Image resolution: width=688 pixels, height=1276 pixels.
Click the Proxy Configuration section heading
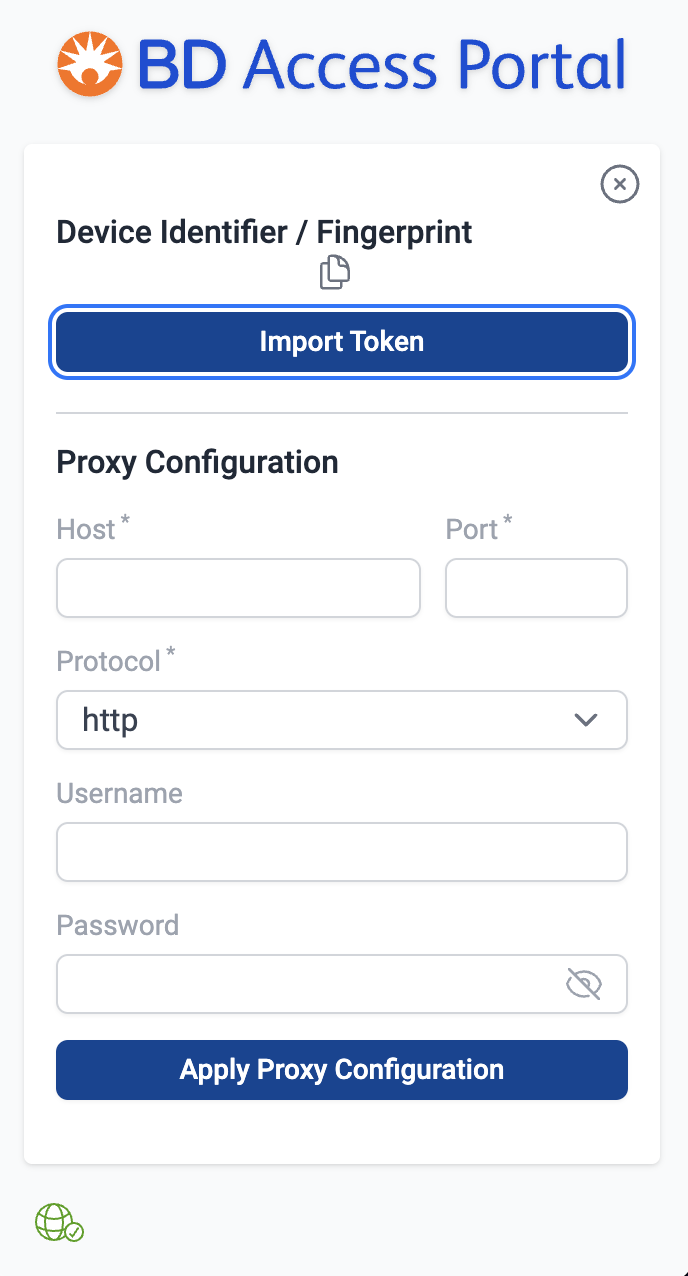click(x=197, y=462)
